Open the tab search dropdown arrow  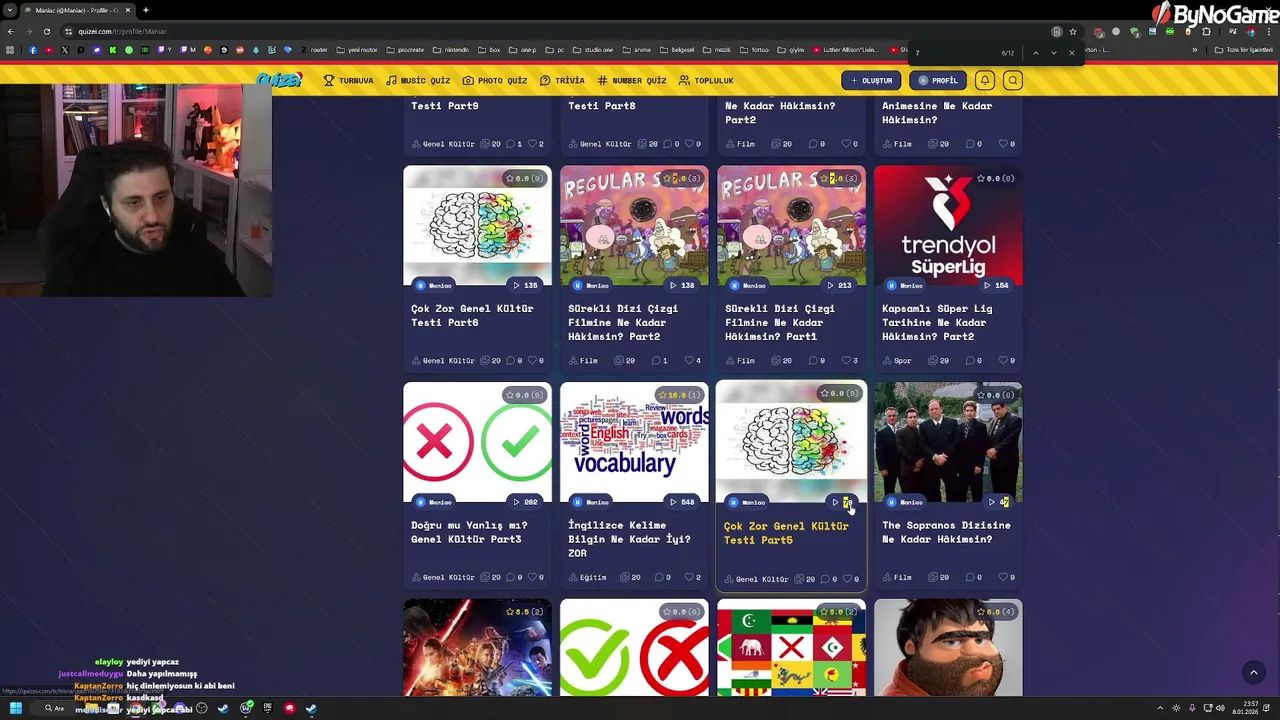(10, 10)
